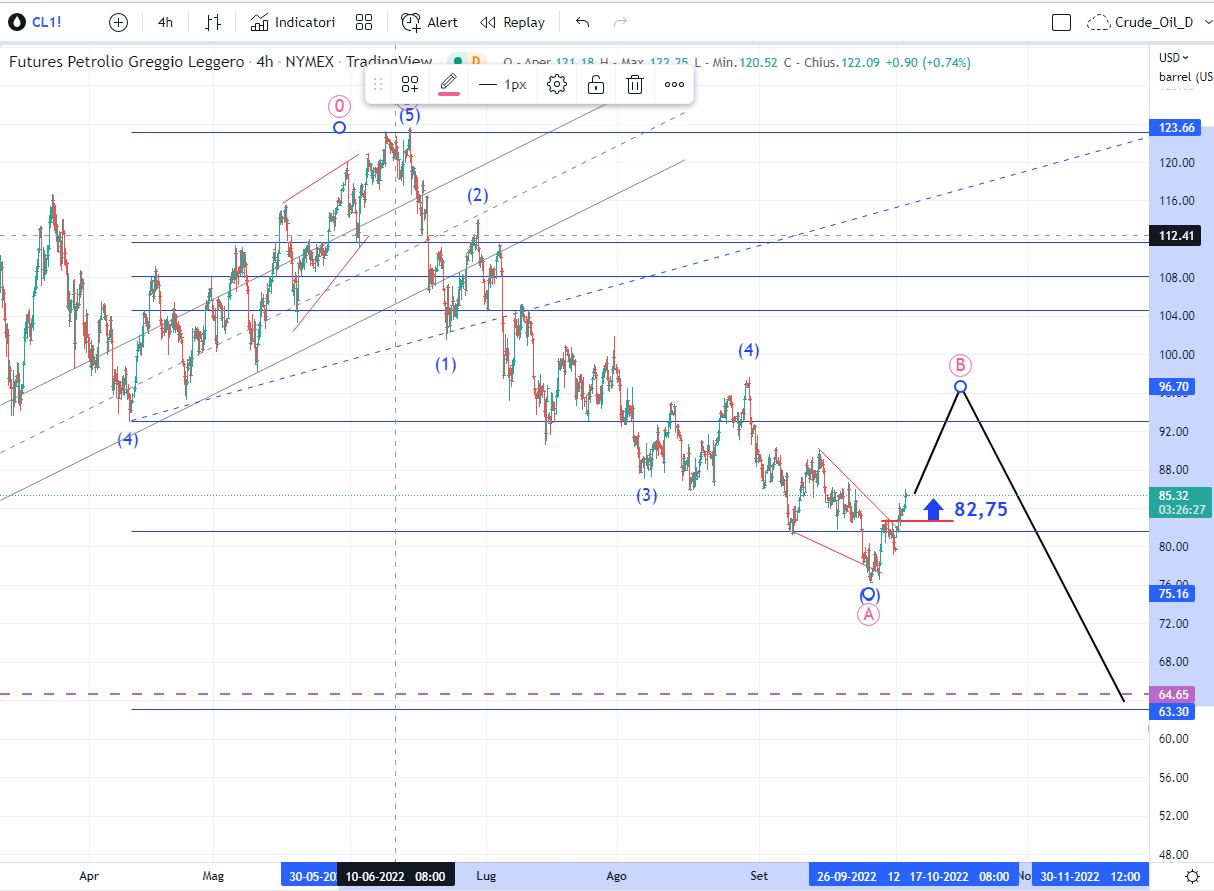Open indicator templates grid icon

coord(364,22)
